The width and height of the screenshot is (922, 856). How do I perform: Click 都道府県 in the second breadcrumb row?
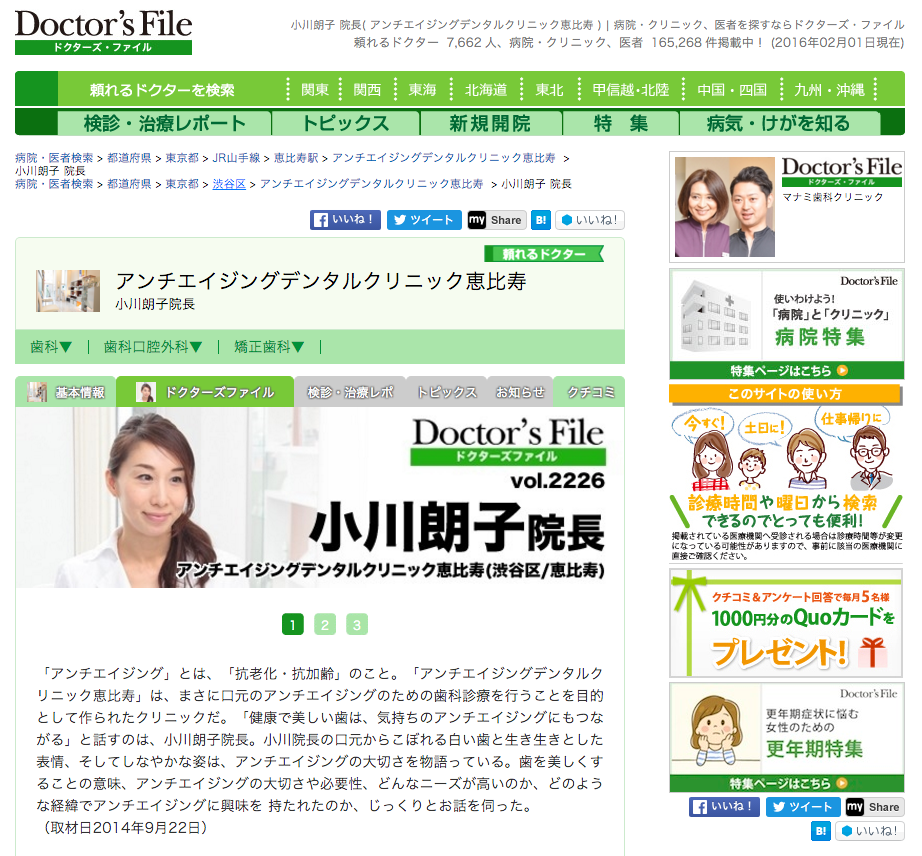pyautogui.click(x=129, y=184)
